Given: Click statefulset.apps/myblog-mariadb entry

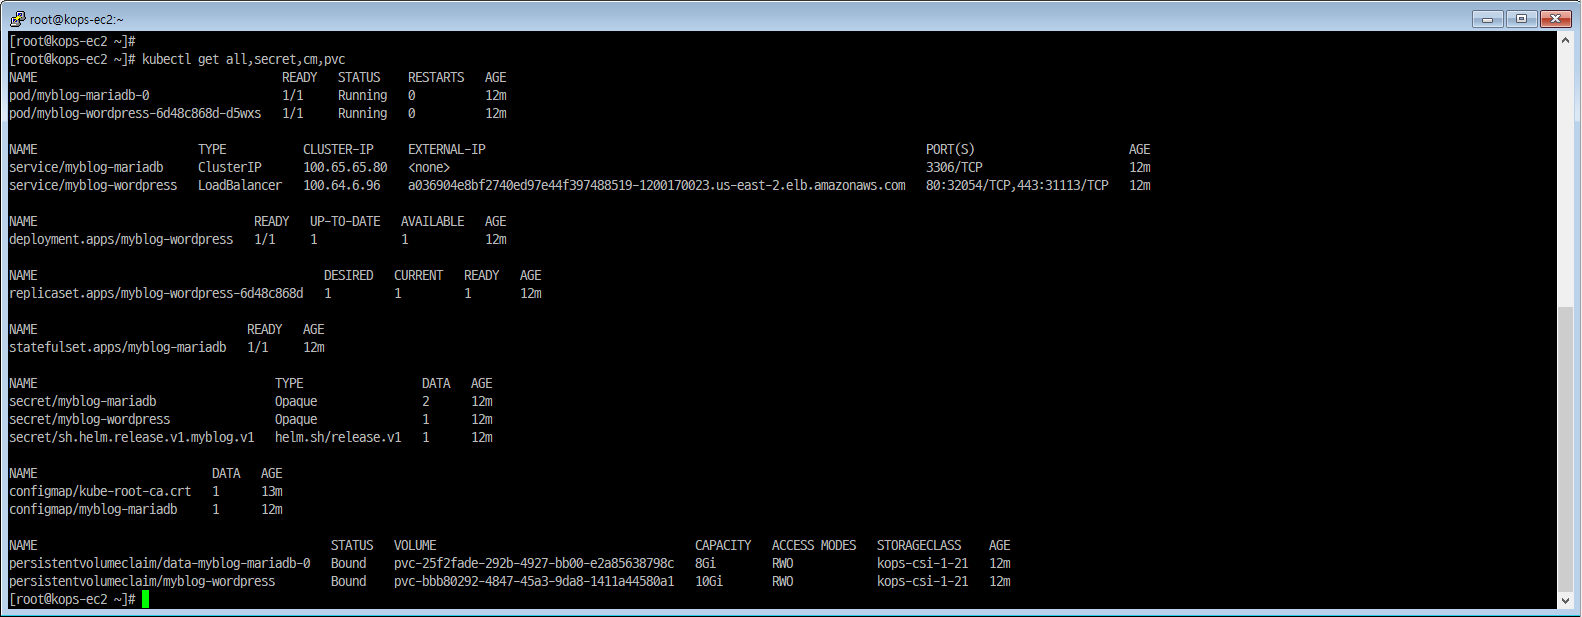Looking at the screenshot, I should tap(118, 347).
